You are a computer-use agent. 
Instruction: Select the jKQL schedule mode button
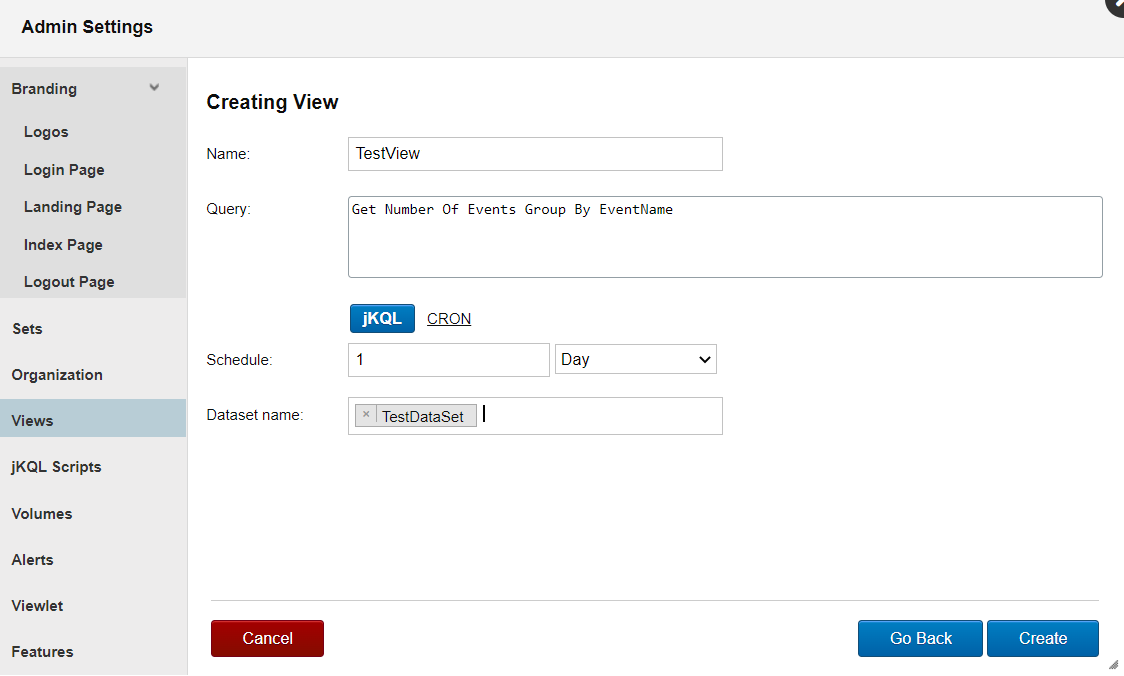click(382, 319)
